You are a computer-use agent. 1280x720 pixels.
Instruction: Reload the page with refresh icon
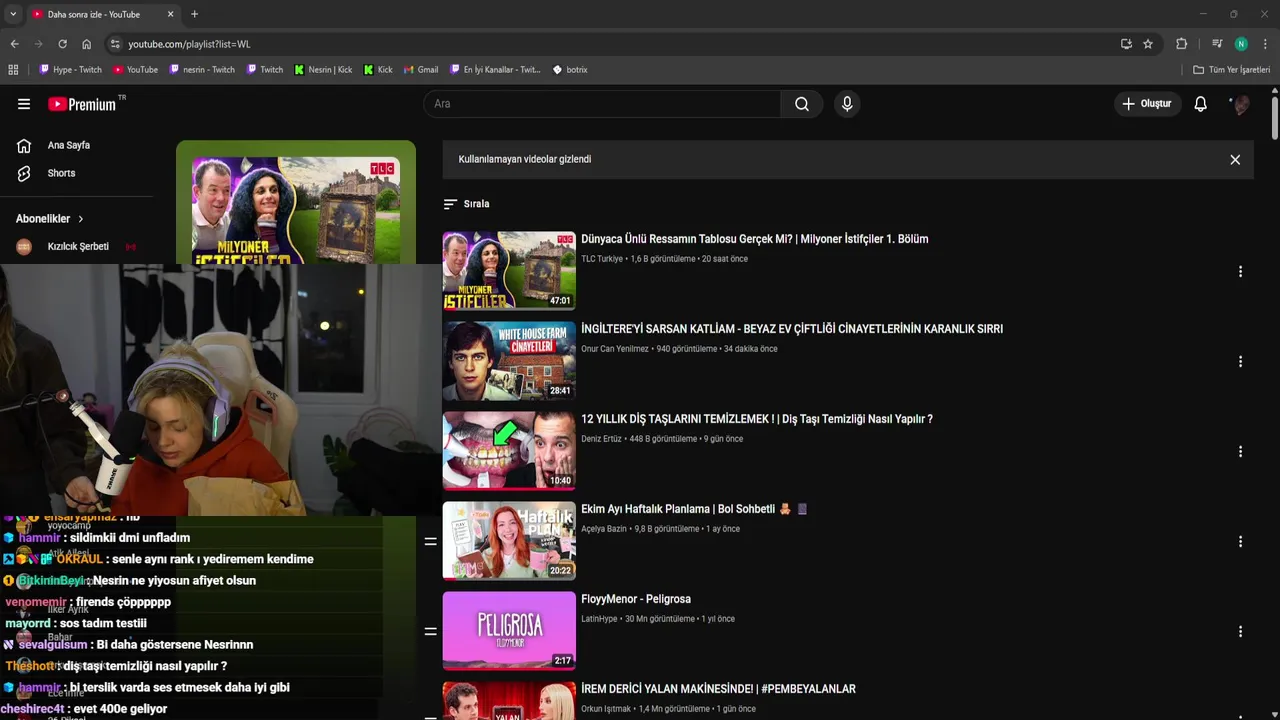point(62,44)
